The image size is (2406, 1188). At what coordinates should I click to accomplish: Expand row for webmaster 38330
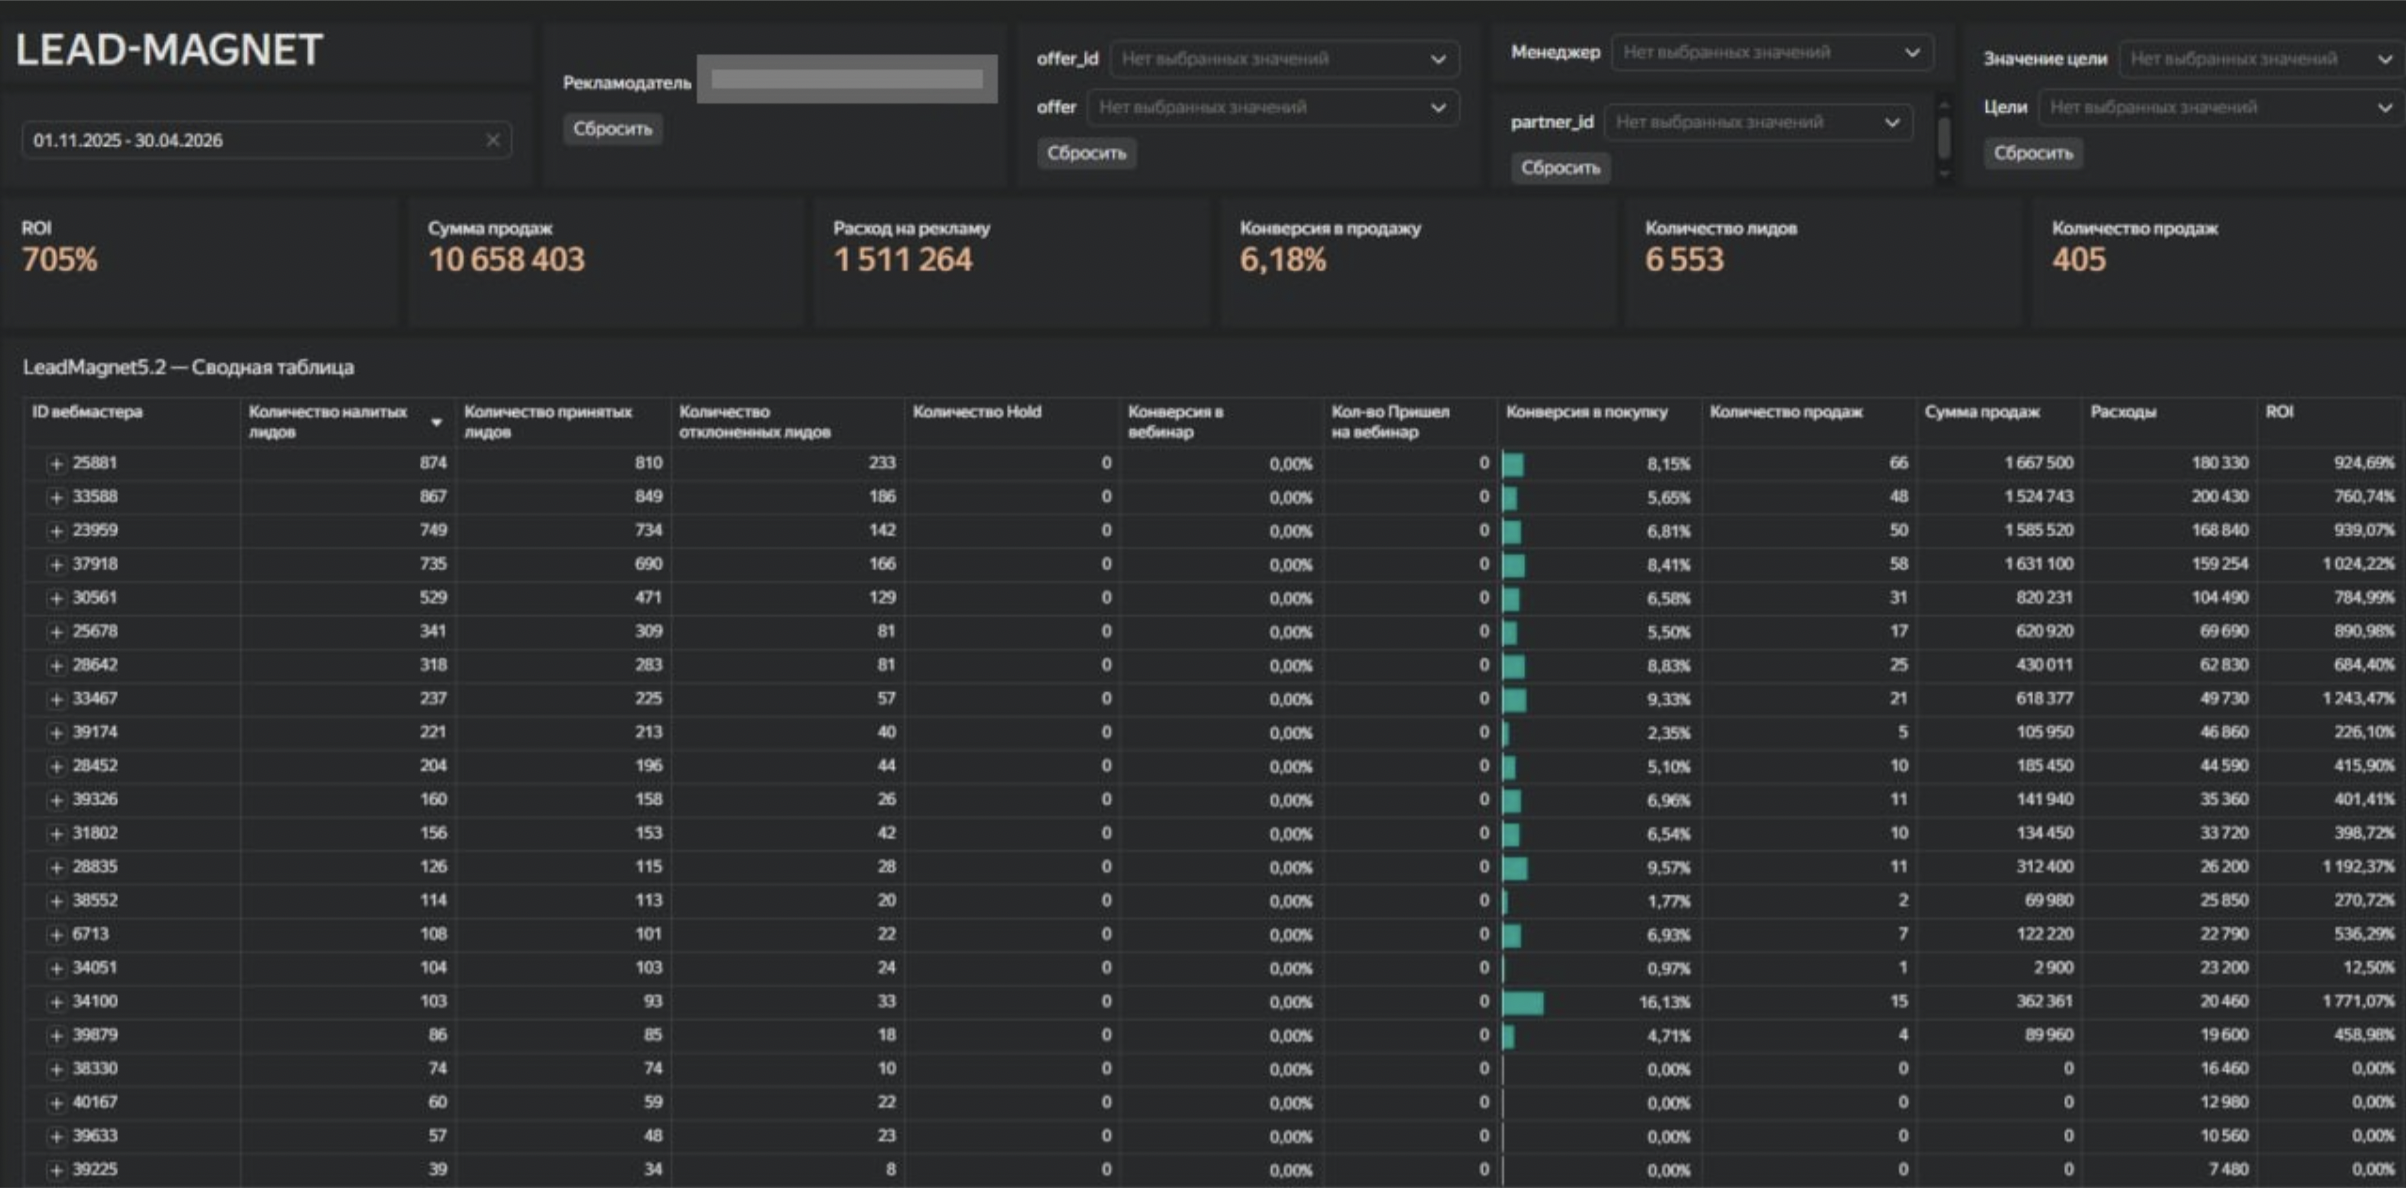pyautogui.click(x=56, y=1070)
